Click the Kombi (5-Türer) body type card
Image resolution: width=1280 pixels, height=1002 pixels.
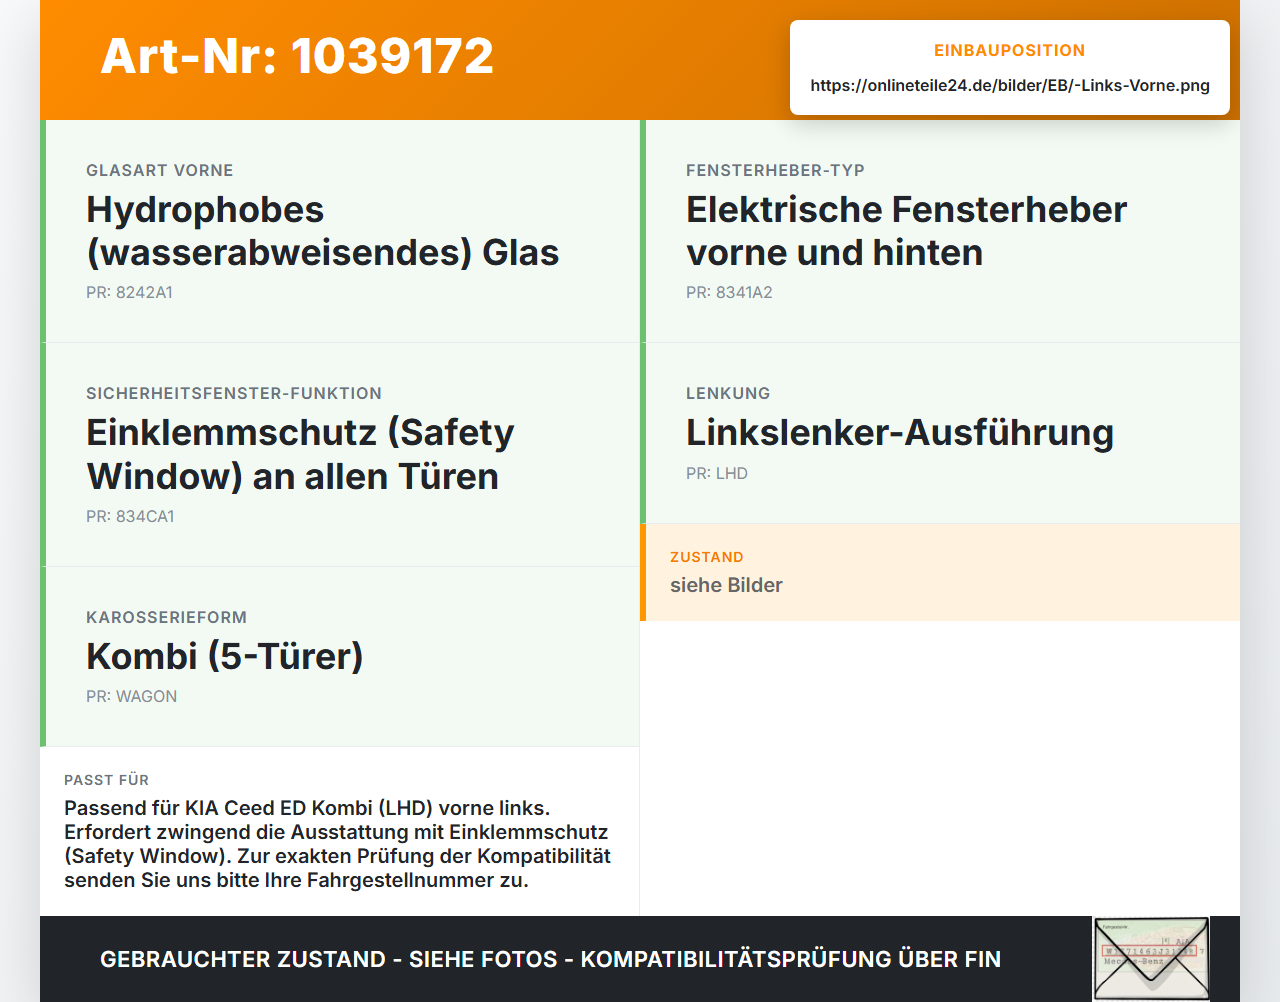[x=340, y=657]
